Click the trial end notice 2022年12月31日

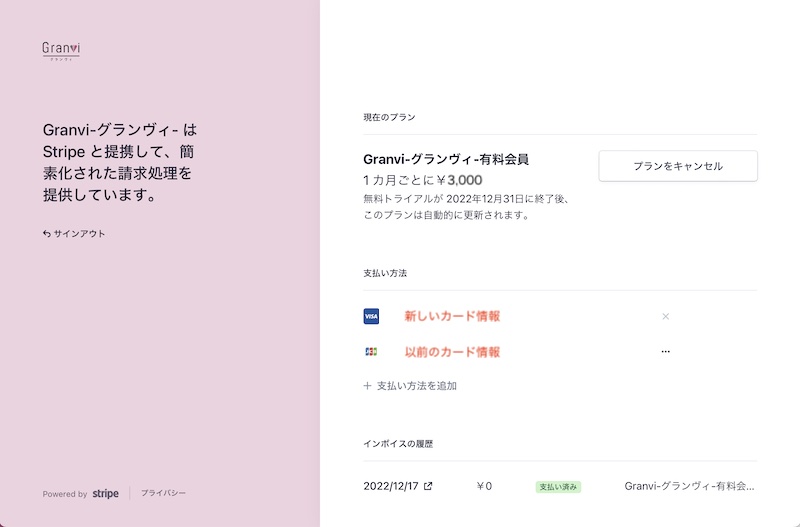487,199
